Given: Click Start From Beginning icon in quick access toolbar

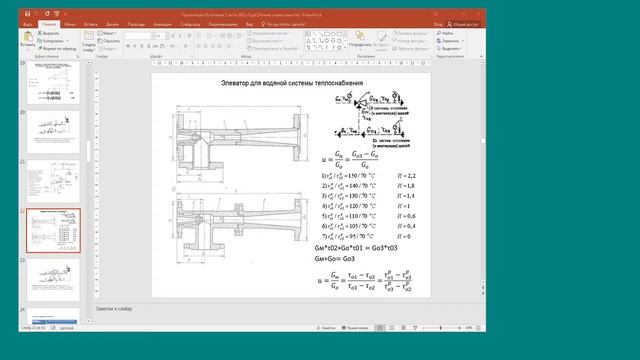Looking at the screenshot, I should (57, 14).
